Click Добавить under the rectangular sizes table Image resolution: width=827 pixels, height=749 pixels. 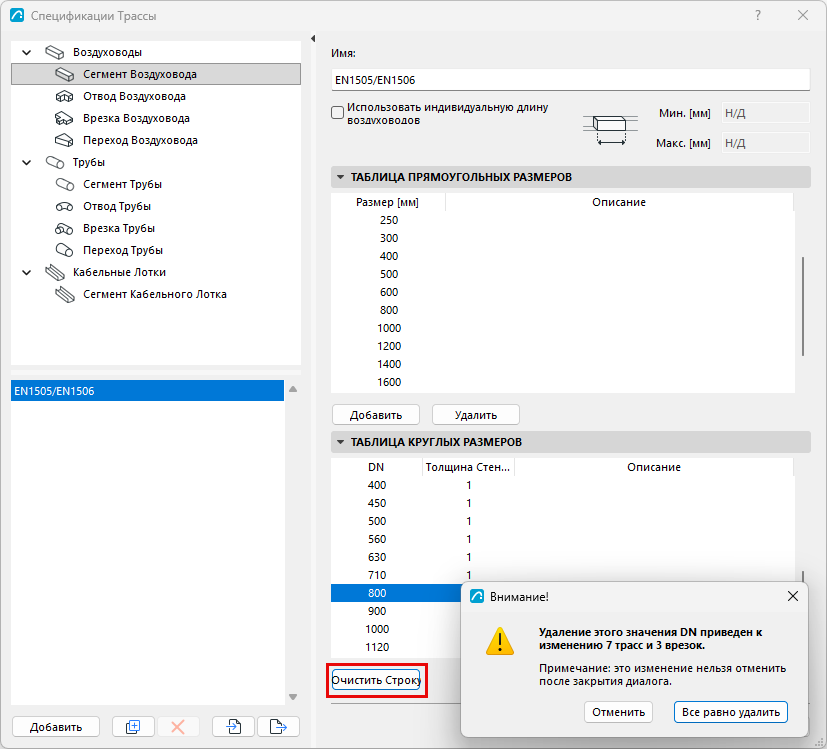click(x=376, y=415)
